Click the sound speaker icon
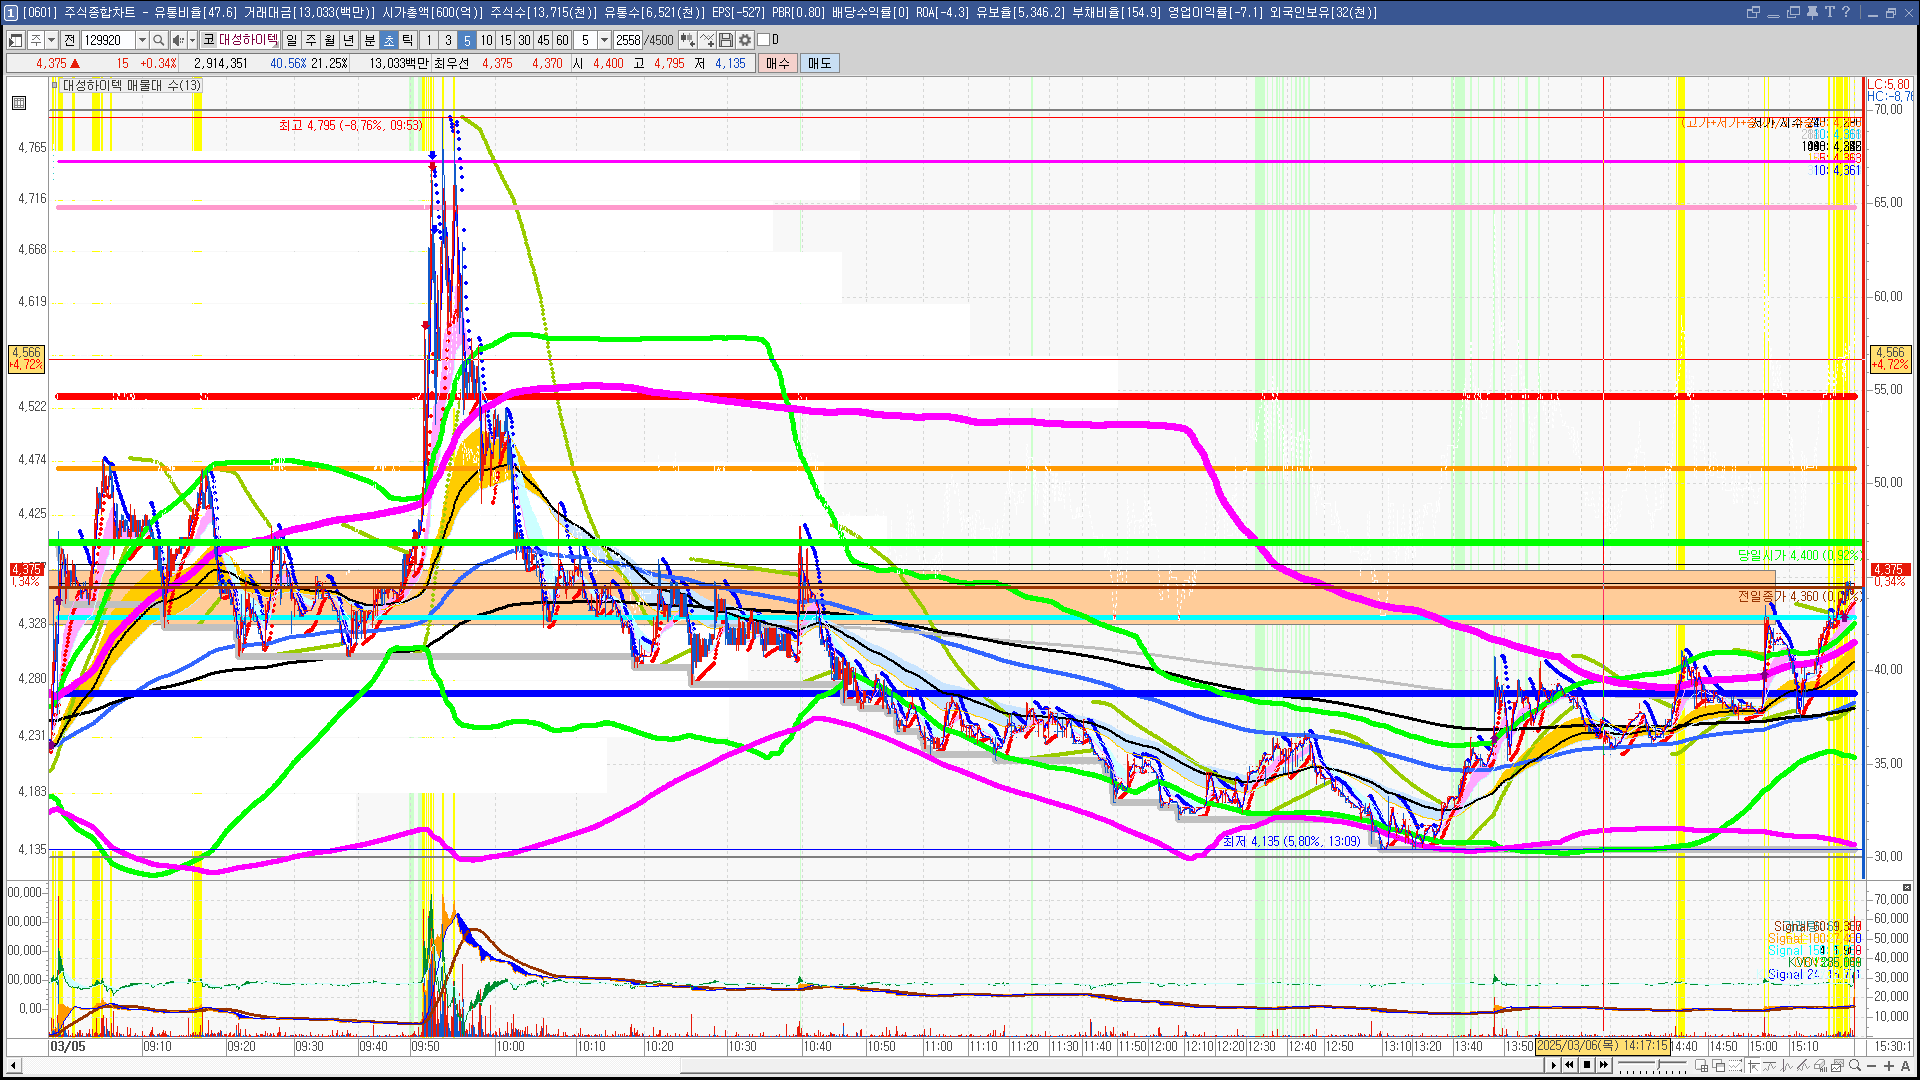 pos(177,40)
